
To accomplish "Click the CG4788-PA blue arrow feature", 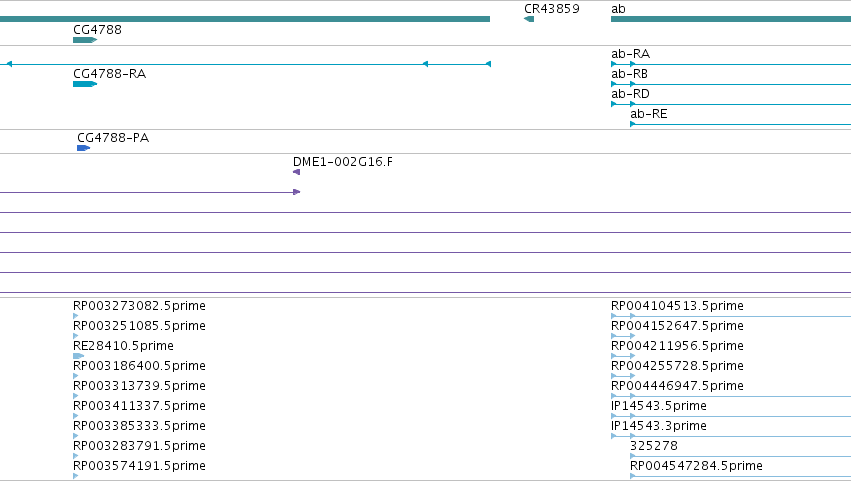I will coord(84,148).
